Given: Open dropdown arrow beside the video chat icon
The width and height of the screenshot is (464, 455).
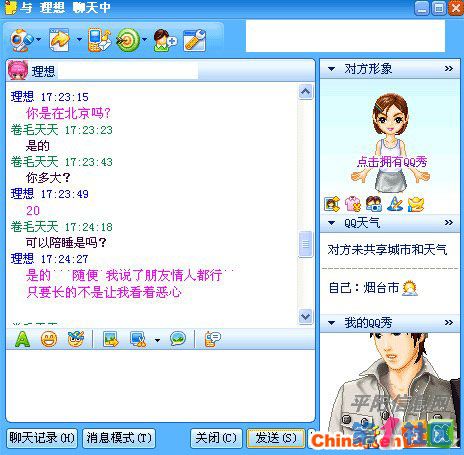Looking at the screenshot, I should coord(39,39).
